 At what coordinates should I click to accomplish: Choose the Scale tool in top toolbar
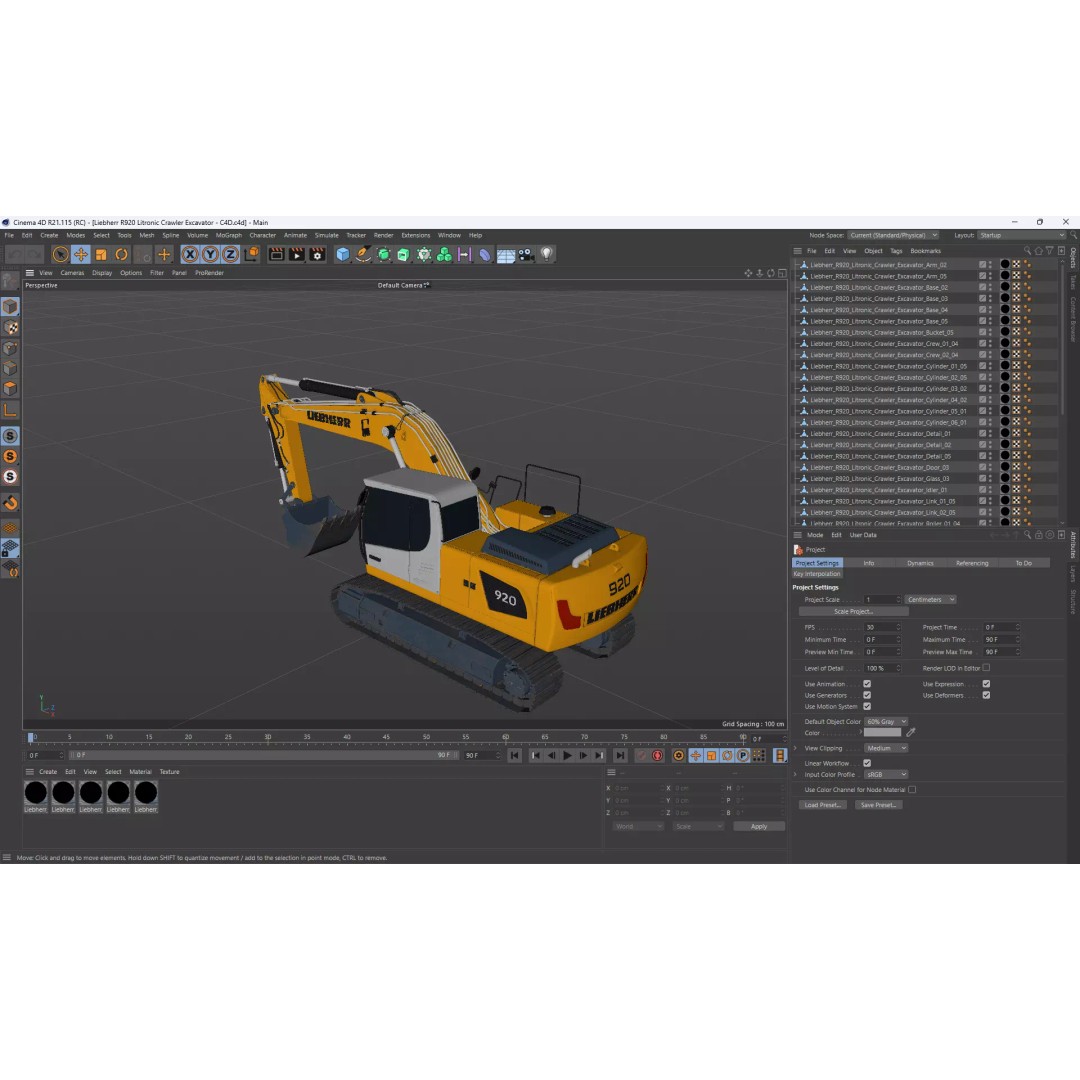101,255
